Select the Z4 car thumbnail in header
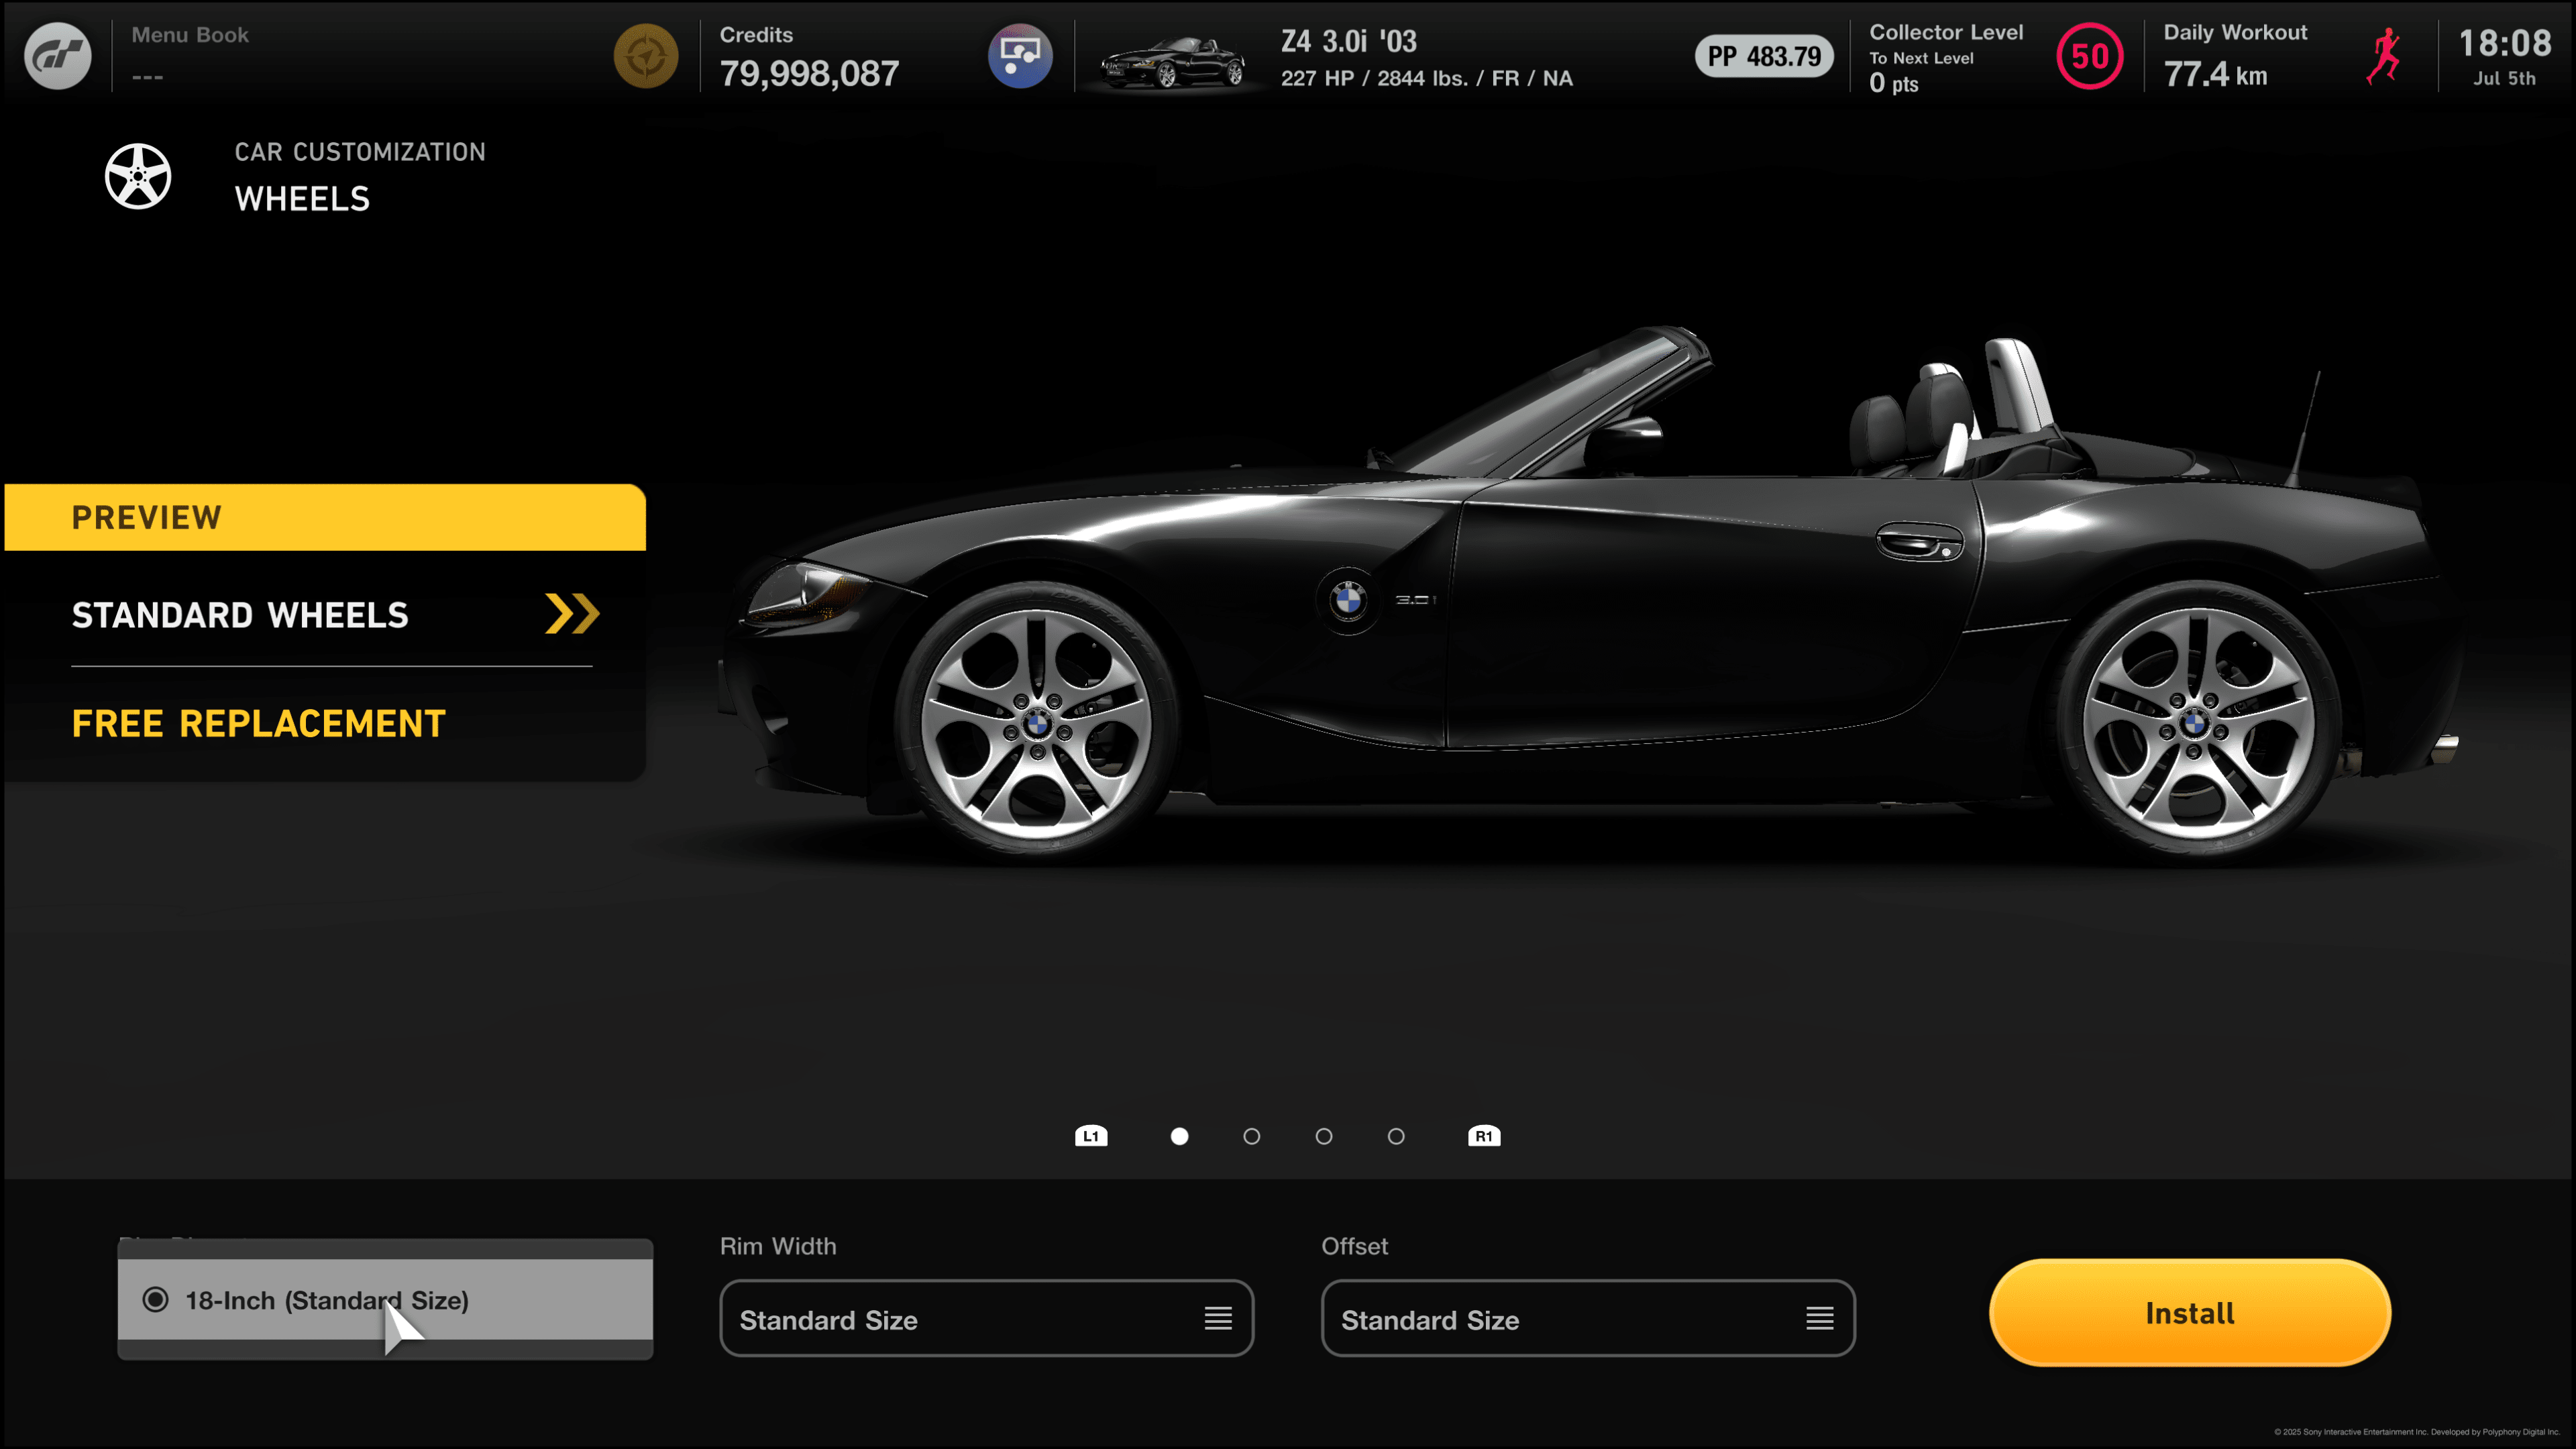This screenshot has height=1449, width=2576. (x=1172, y=62)
